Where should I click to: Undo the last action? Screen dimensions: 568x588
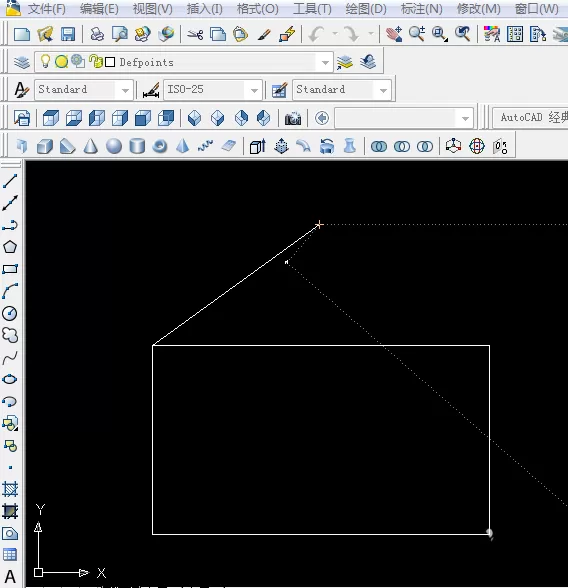click(x=317, y=34)
